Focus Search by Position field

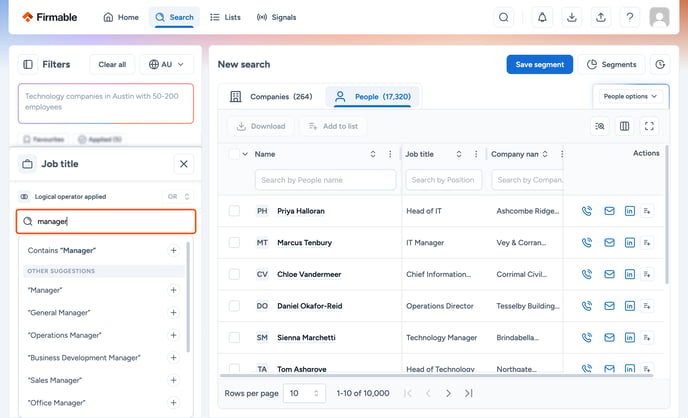pos(444,180)
